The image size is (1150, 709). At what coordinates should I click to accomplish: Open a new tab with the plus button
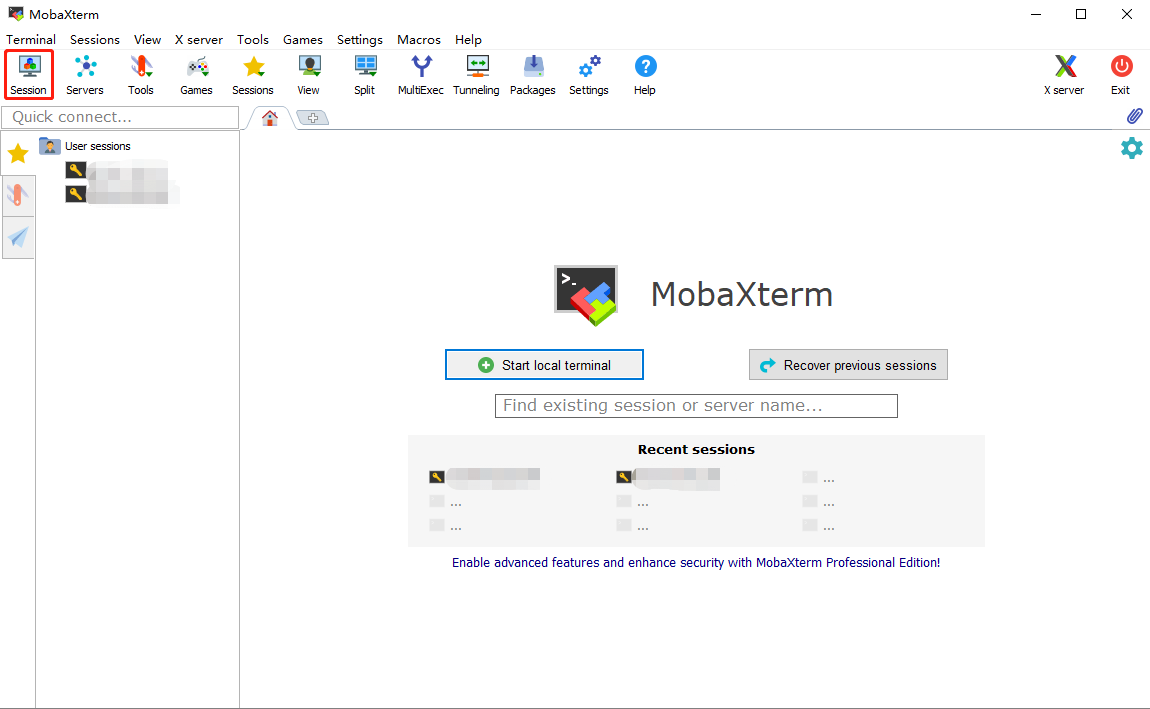[314, 117]
